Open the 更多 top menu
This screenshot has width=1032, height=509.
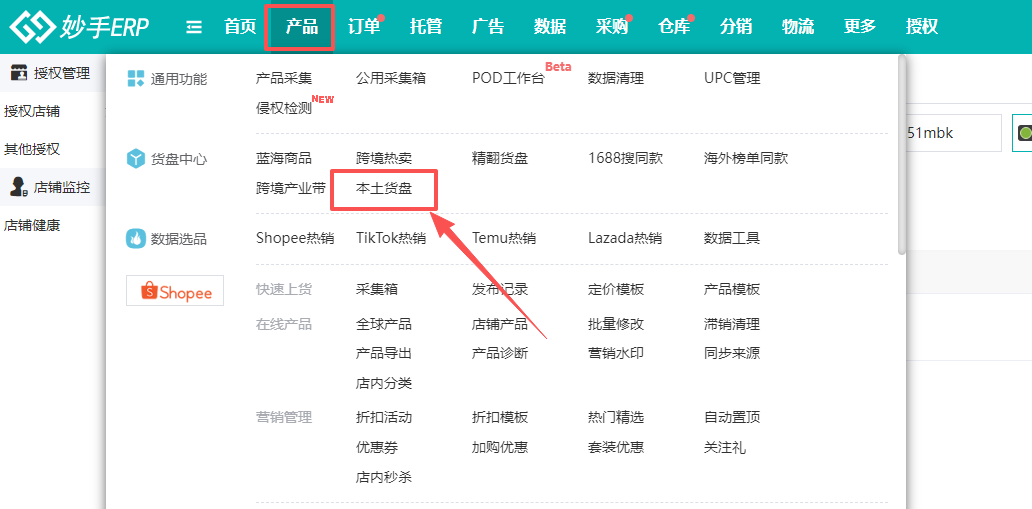click(860, 27)
